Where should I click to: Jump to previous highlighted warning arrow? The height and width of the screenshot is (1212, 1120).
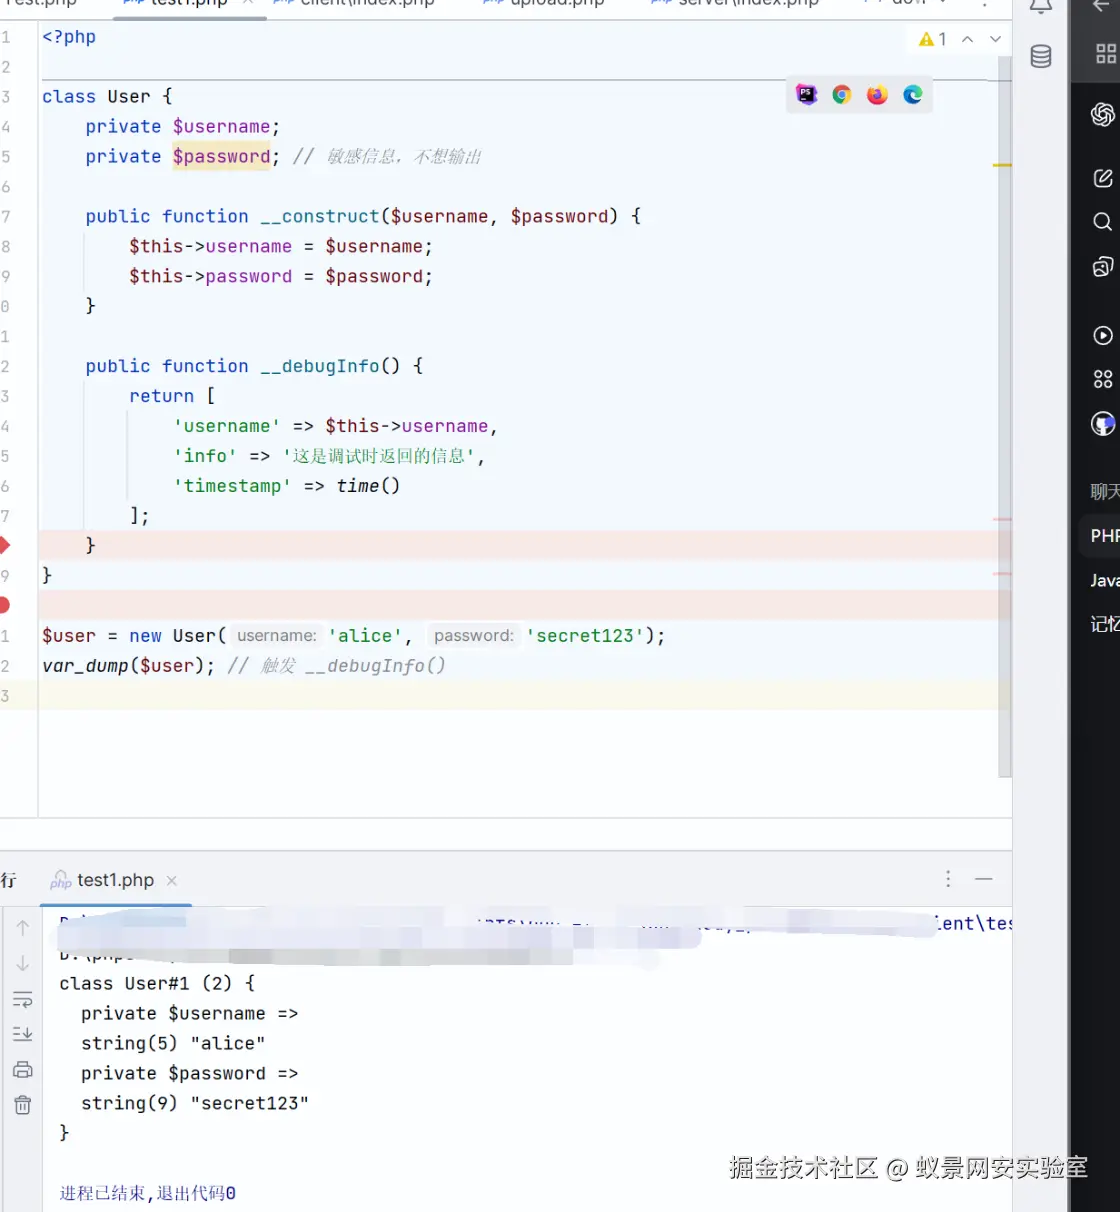967,39
